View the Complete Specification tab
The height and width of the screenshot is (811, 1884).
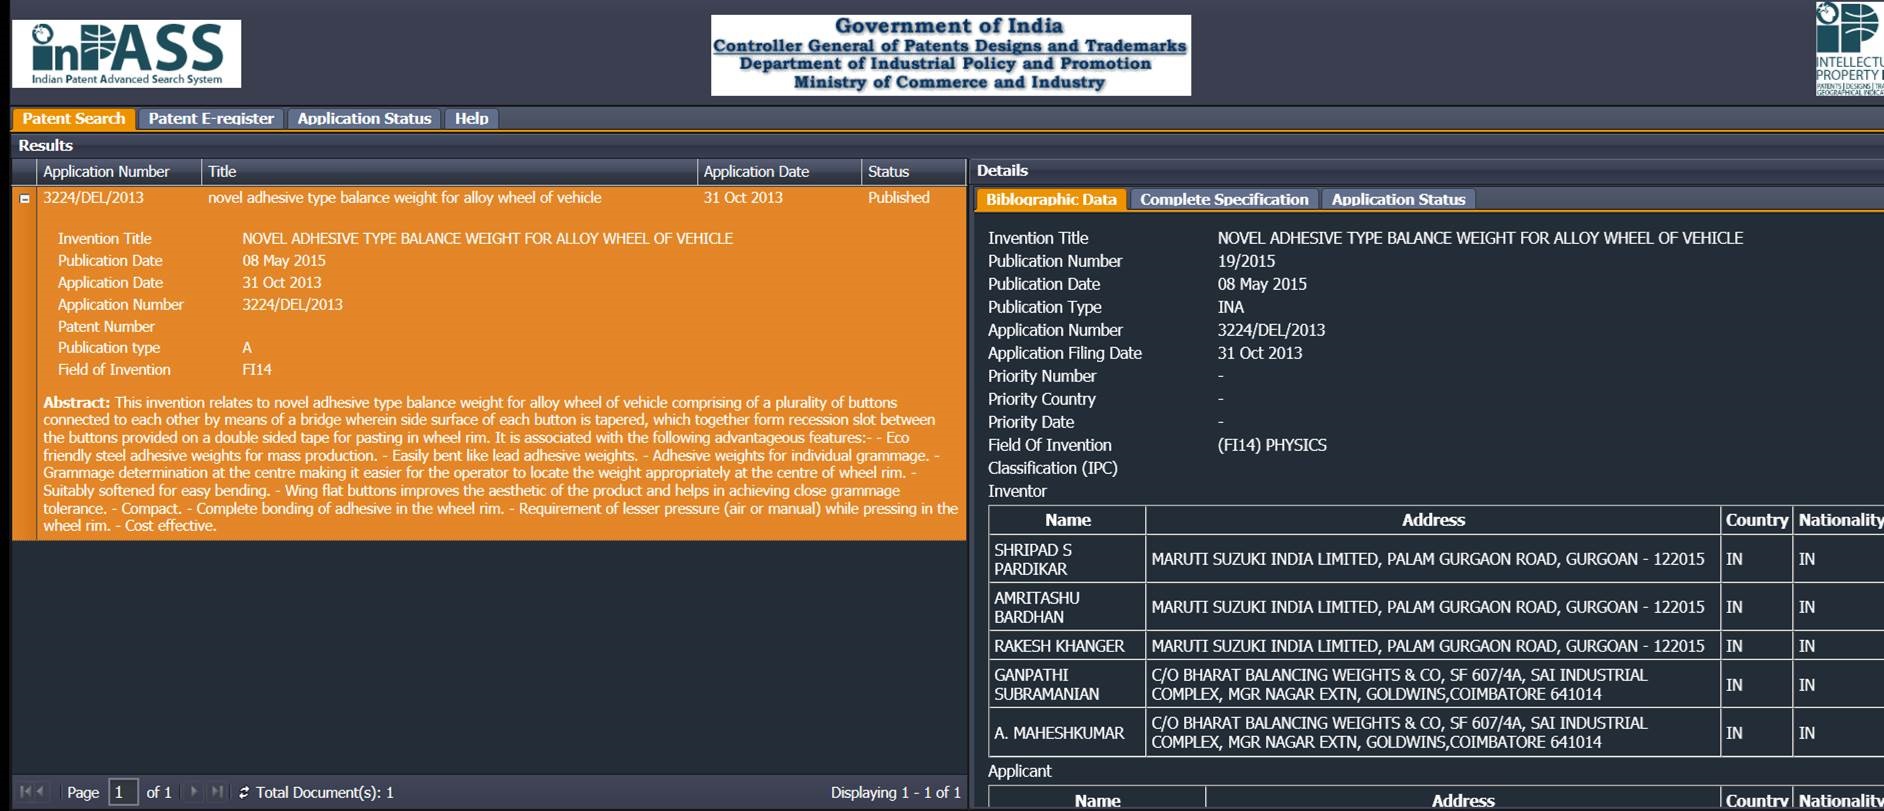(x=1224, y=200)
